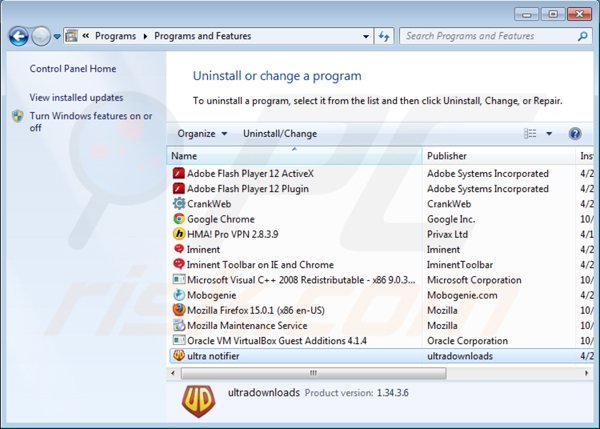Click the Google Inc. publisher cell
Viewport: 600px width, 429px height.
click(451, 219)
